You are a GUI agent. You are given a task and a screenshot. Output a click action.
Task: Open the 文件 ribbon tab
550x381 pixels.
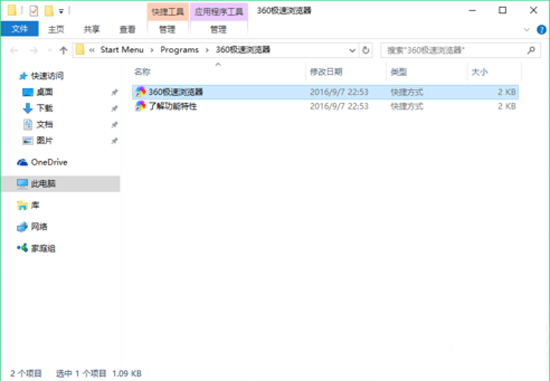pos(20,29)
